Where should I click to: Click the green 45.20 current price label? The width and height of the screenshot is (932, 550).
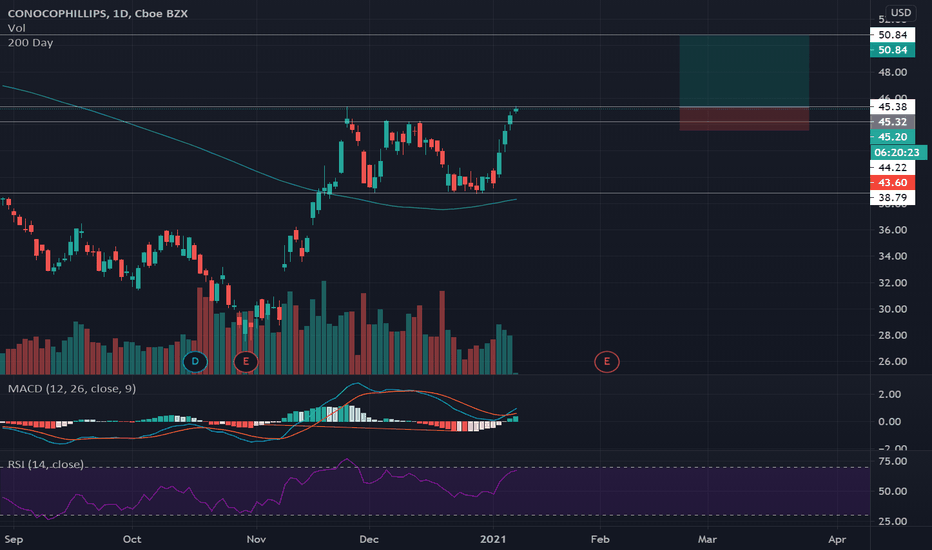(892, 137)
